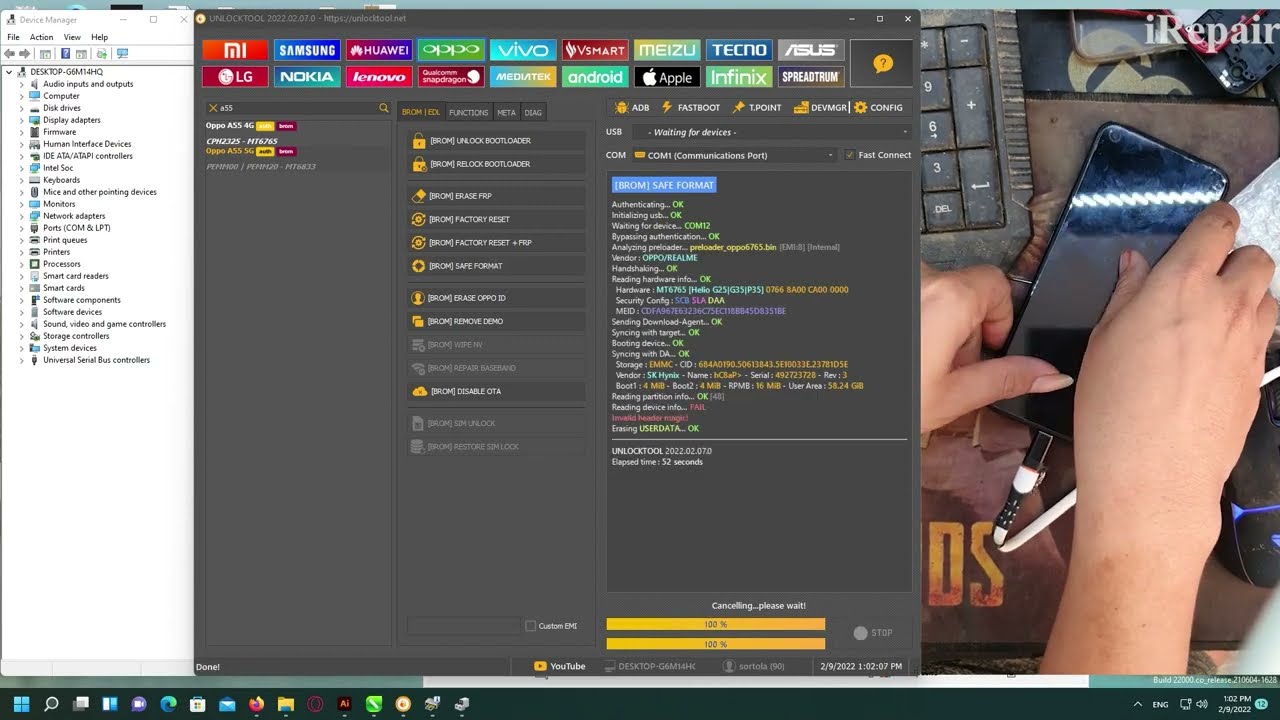Open the CONFIG toolbar item
This screenshot has height=720, width=1280.
tap(878, 107)
